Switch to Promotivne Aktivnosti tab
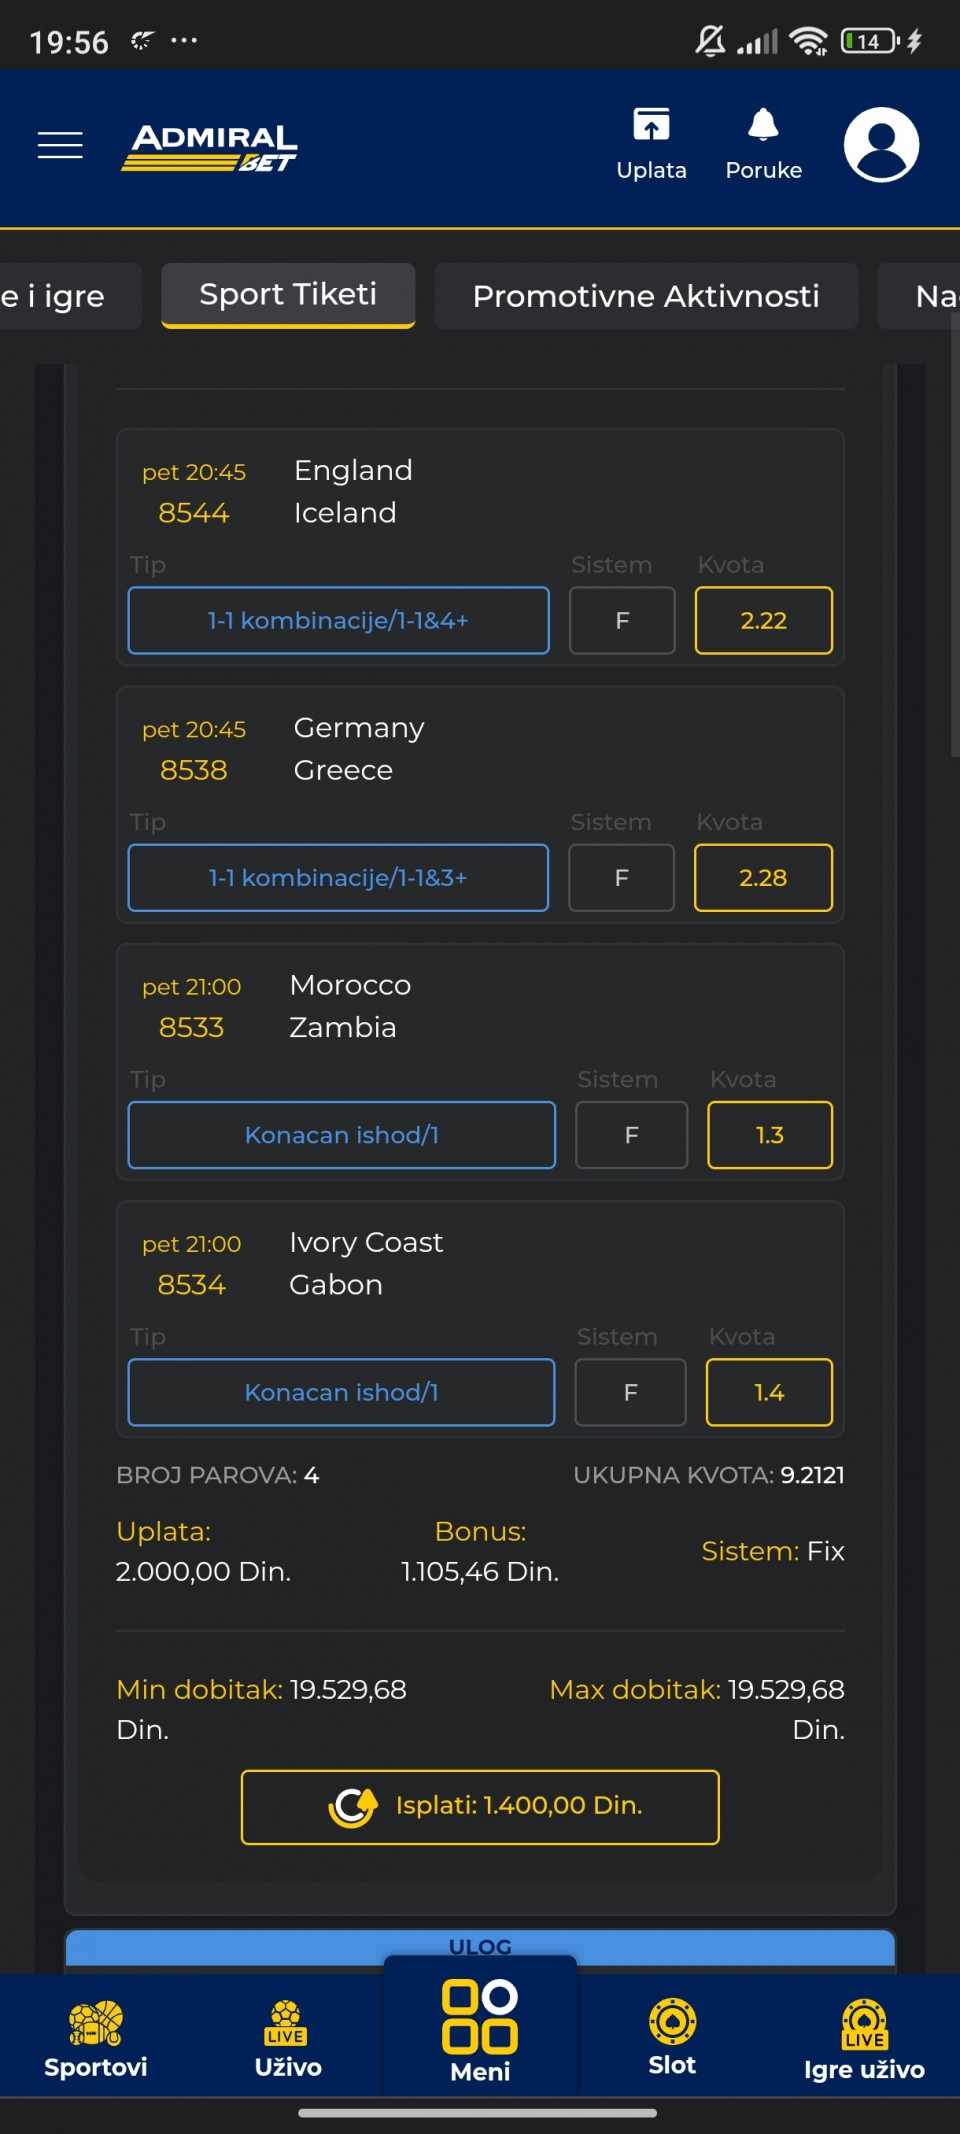Screen dimensions: 960x2134 [646, 296]
